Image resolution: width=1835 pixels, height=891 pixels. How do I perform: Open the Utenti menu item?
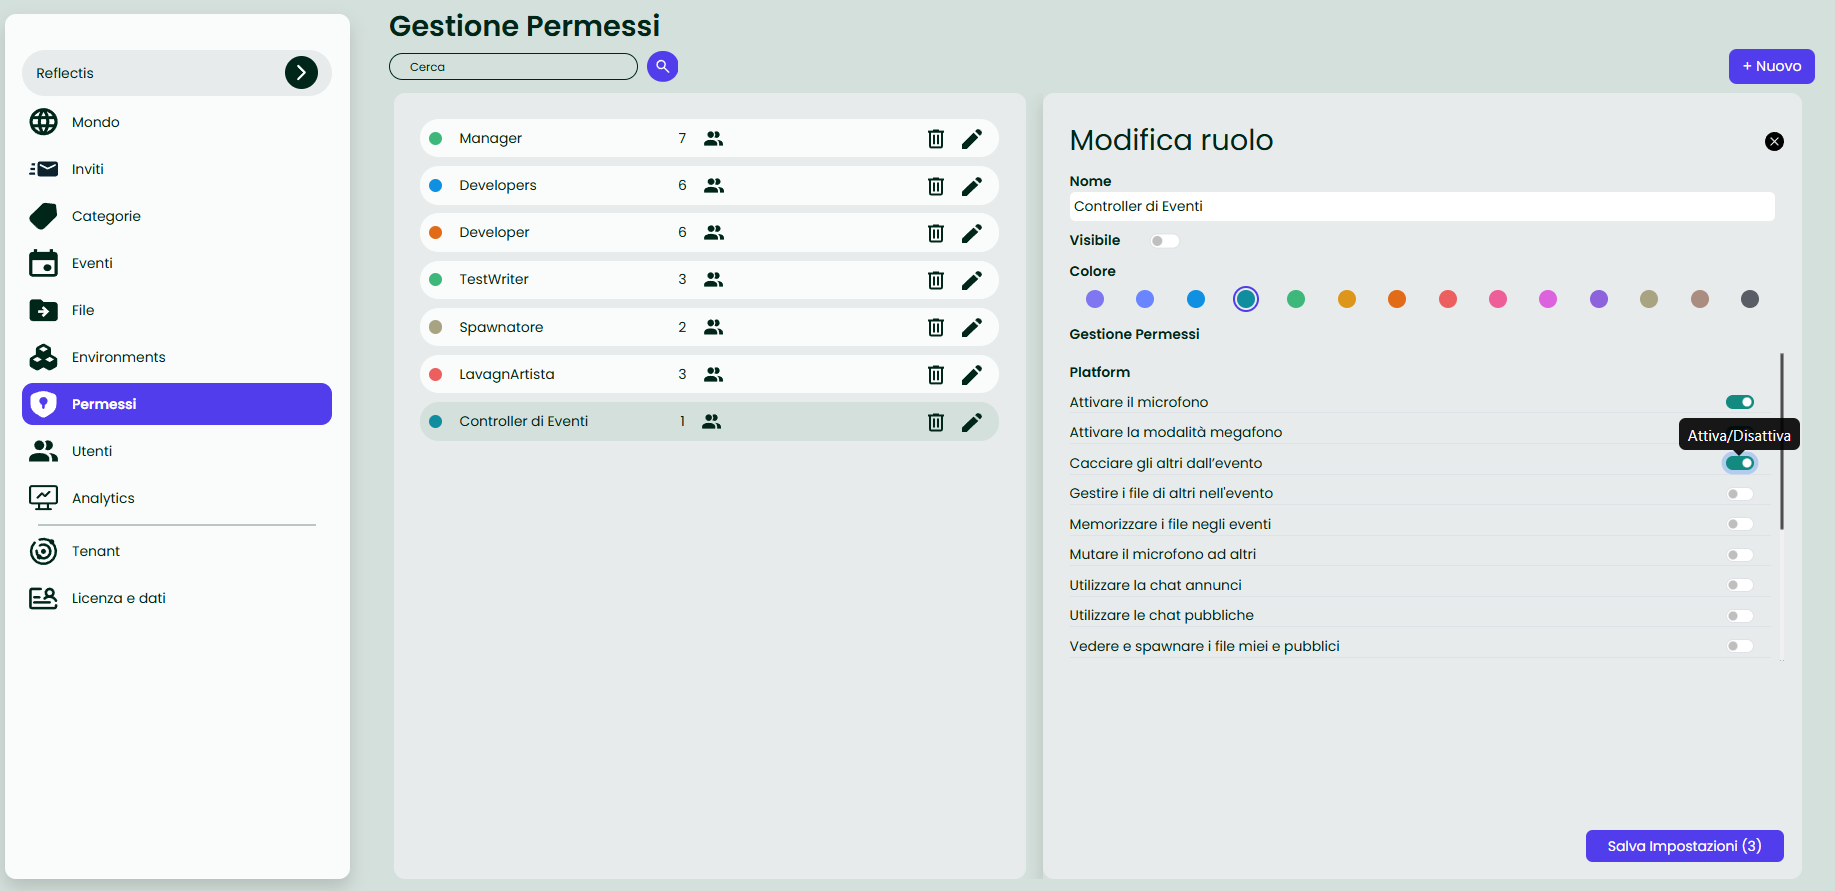point(92,451)
